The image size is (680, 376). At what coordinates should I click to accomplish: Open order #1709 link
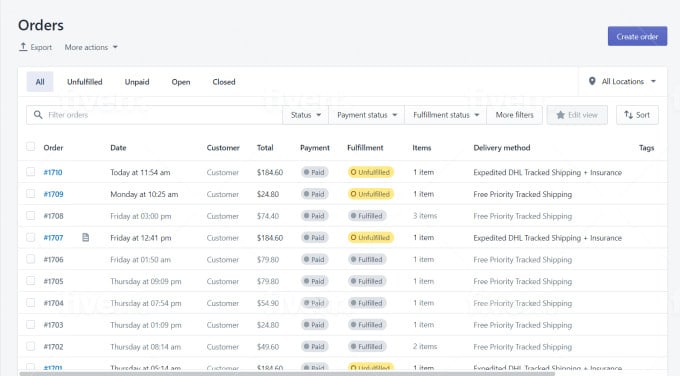[53, 194]
